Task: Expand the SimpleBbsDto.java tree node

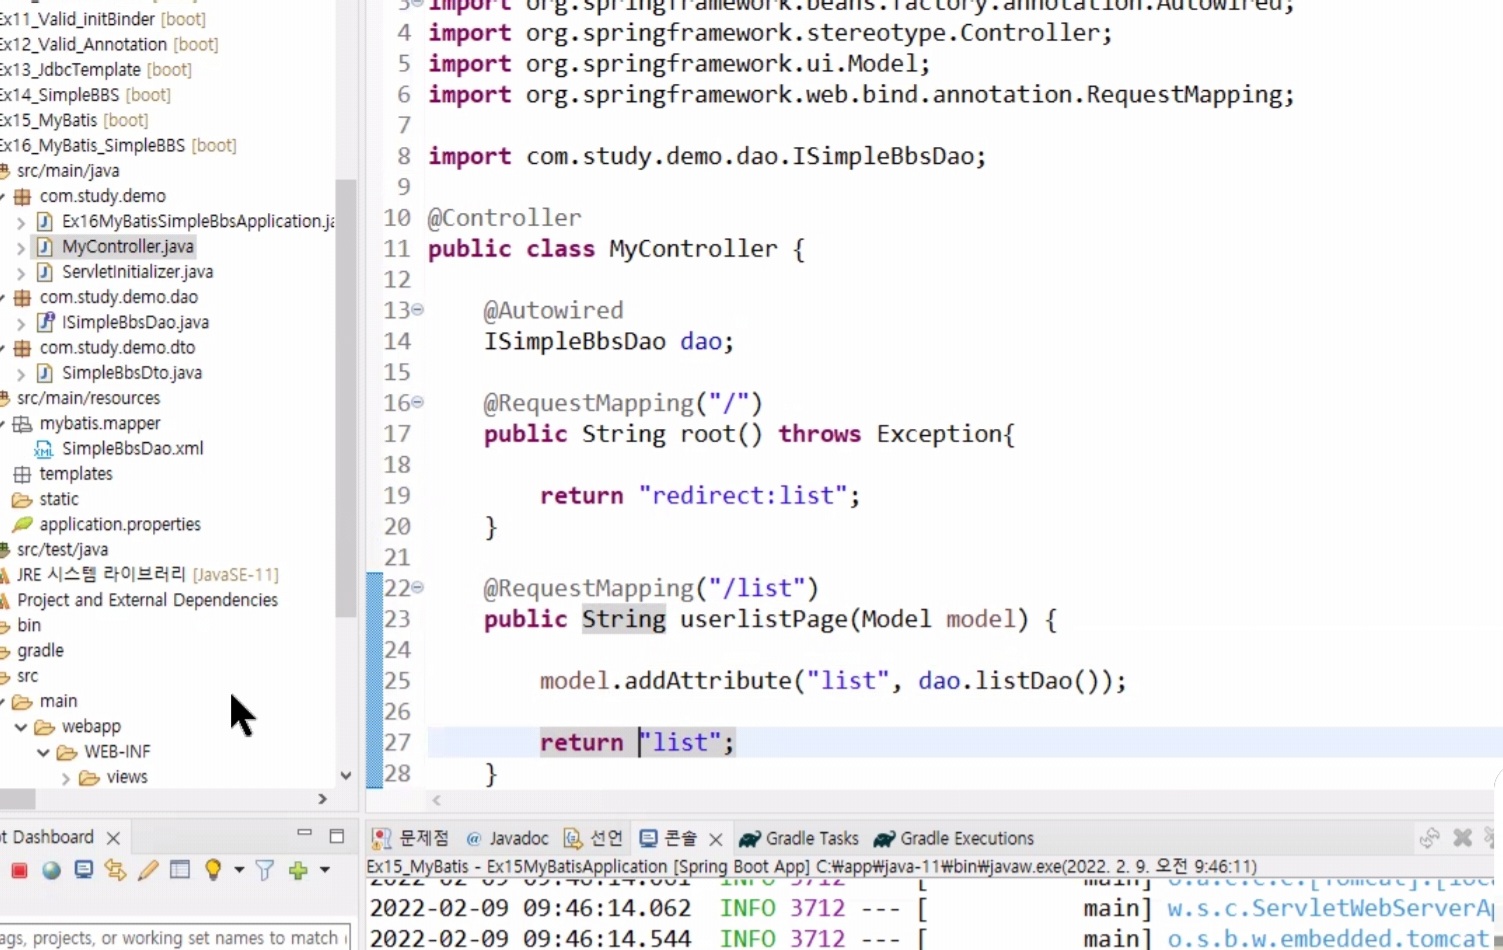Action: click(x=21, y=373)
